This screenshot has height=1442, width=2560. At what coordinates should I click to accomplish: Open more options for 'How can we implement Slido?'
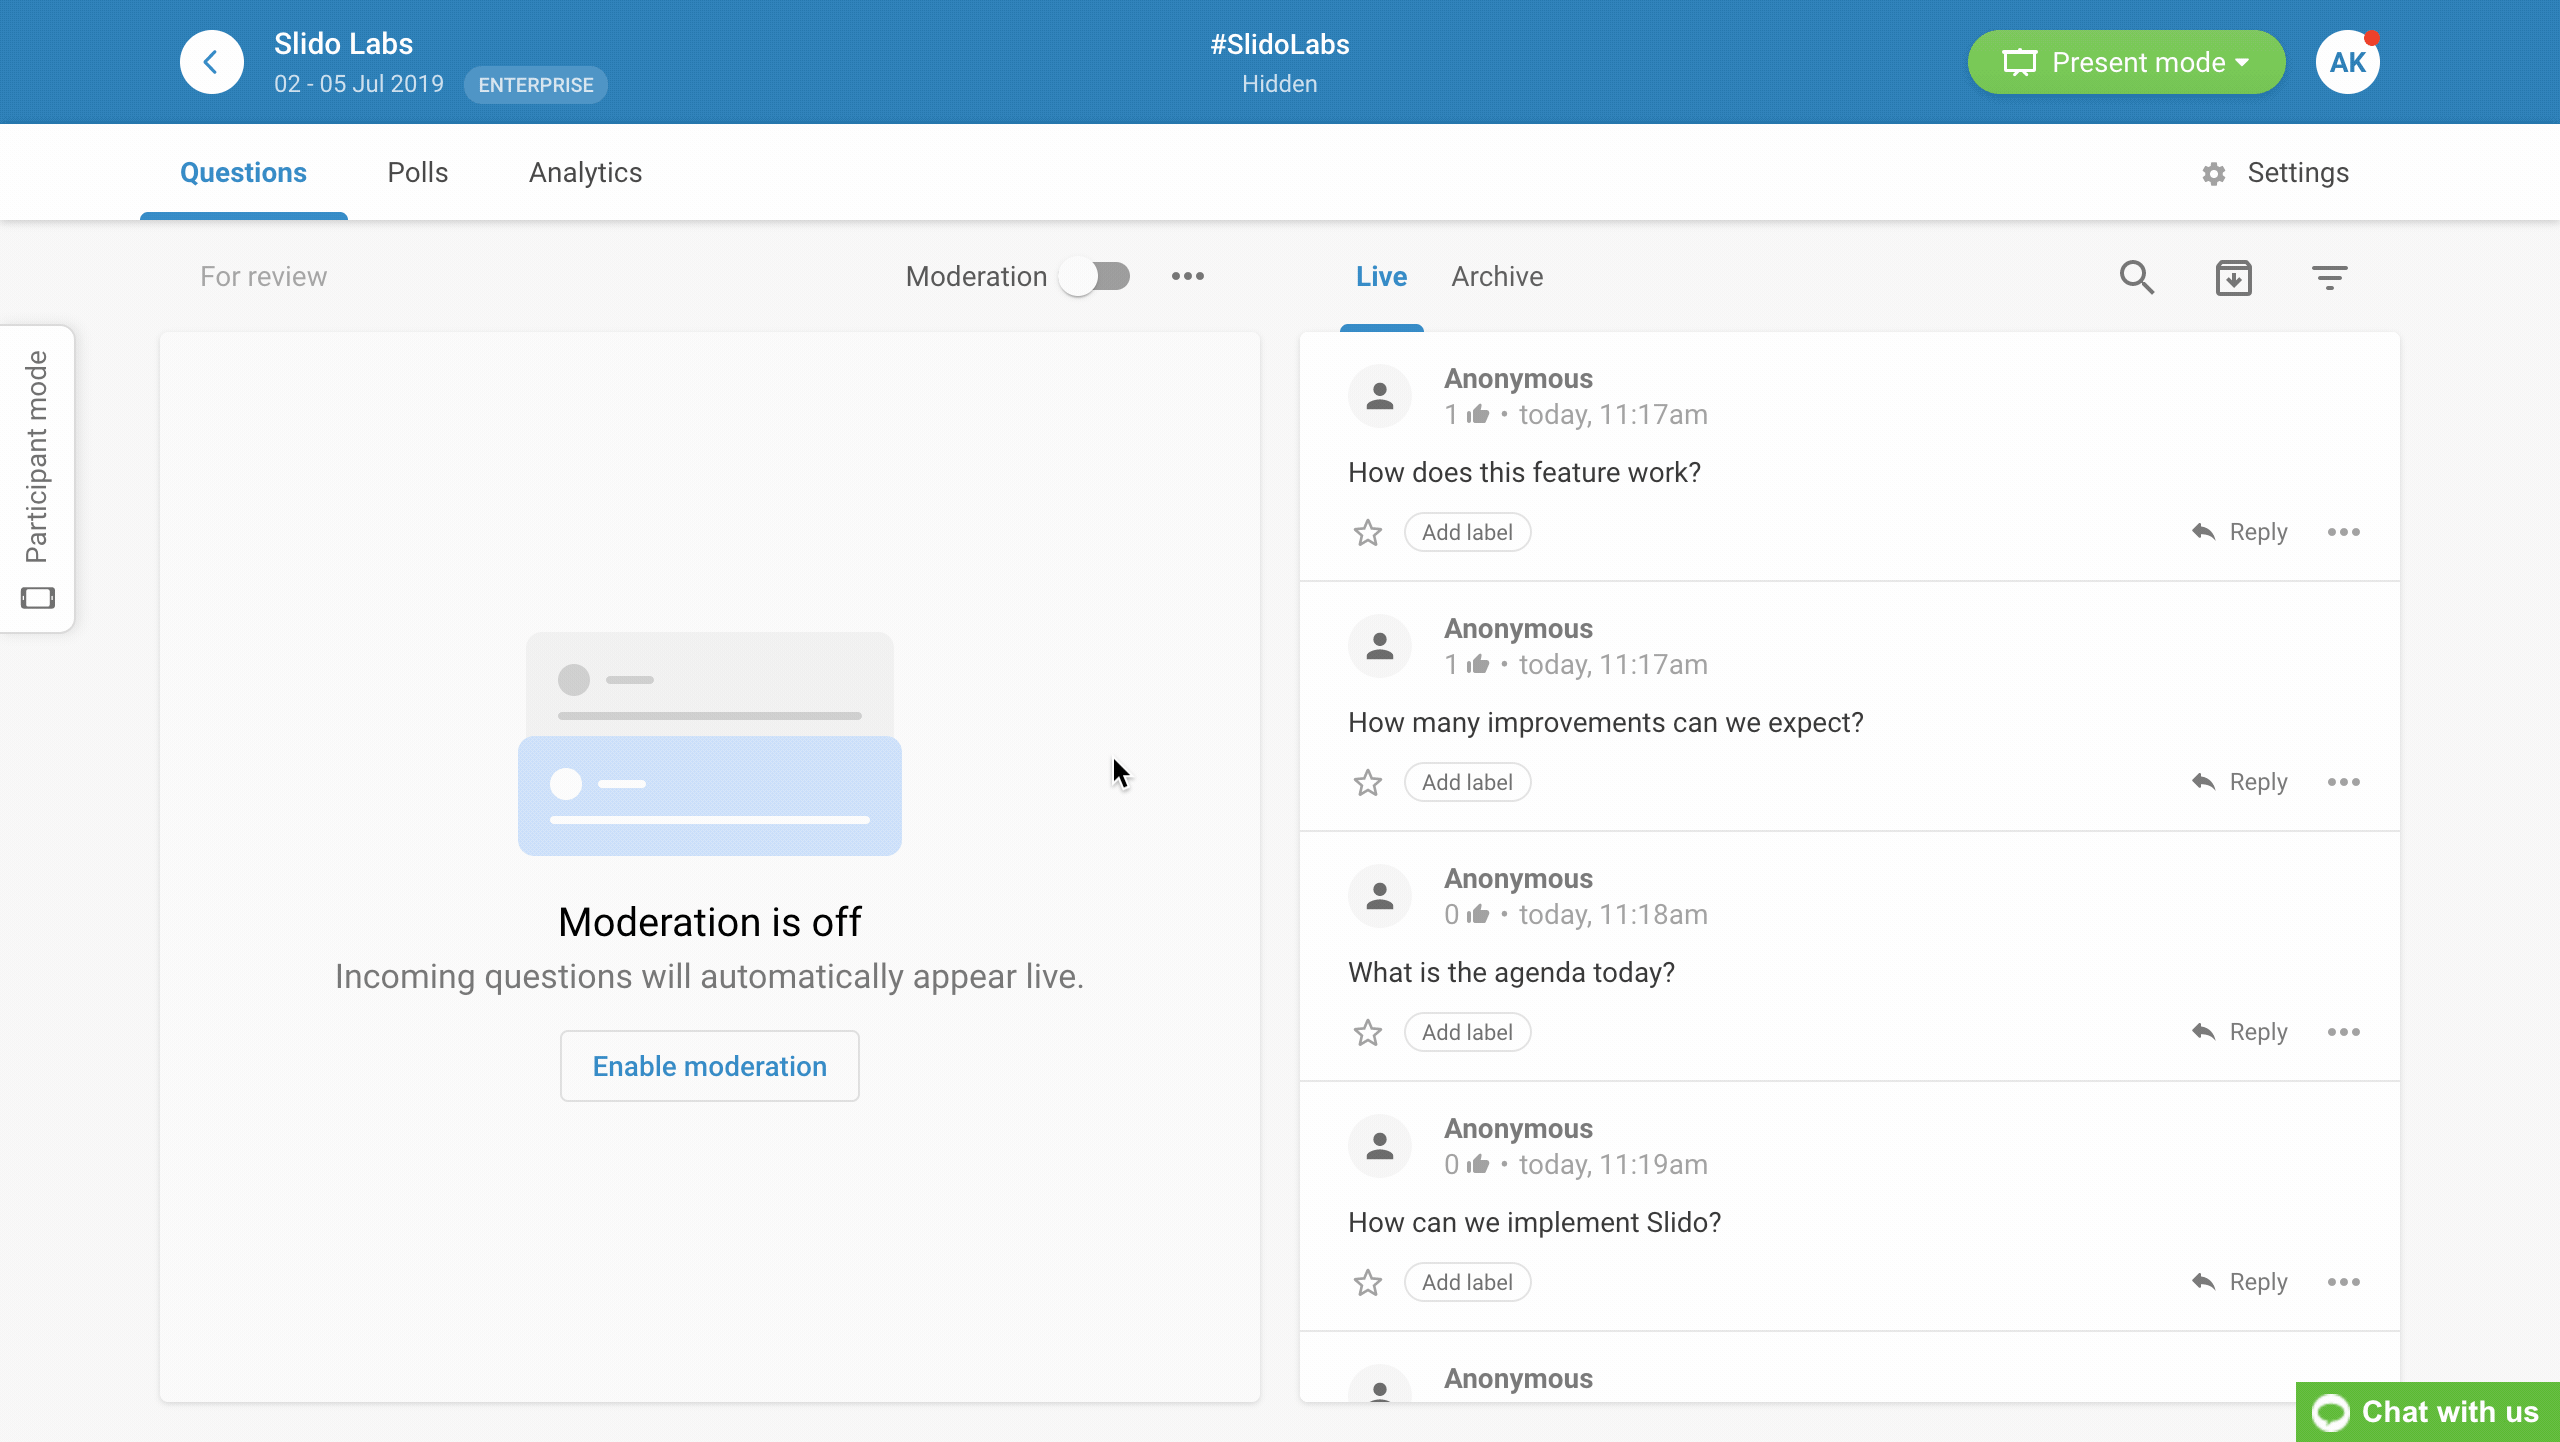(2344, 1282)
